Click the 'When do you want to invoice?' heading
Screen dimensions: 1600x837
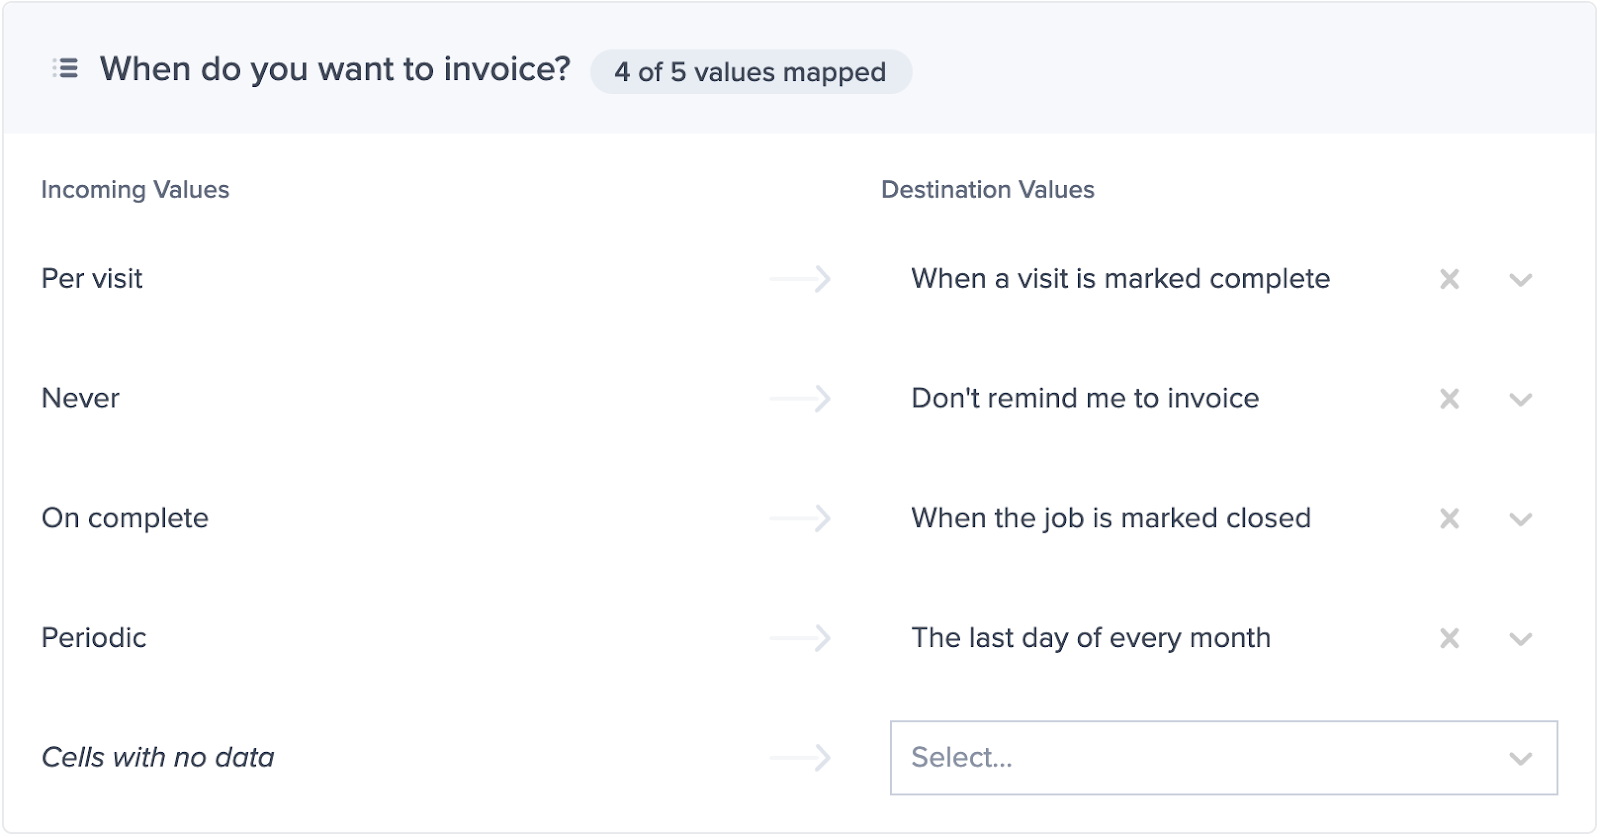[335, 69]
